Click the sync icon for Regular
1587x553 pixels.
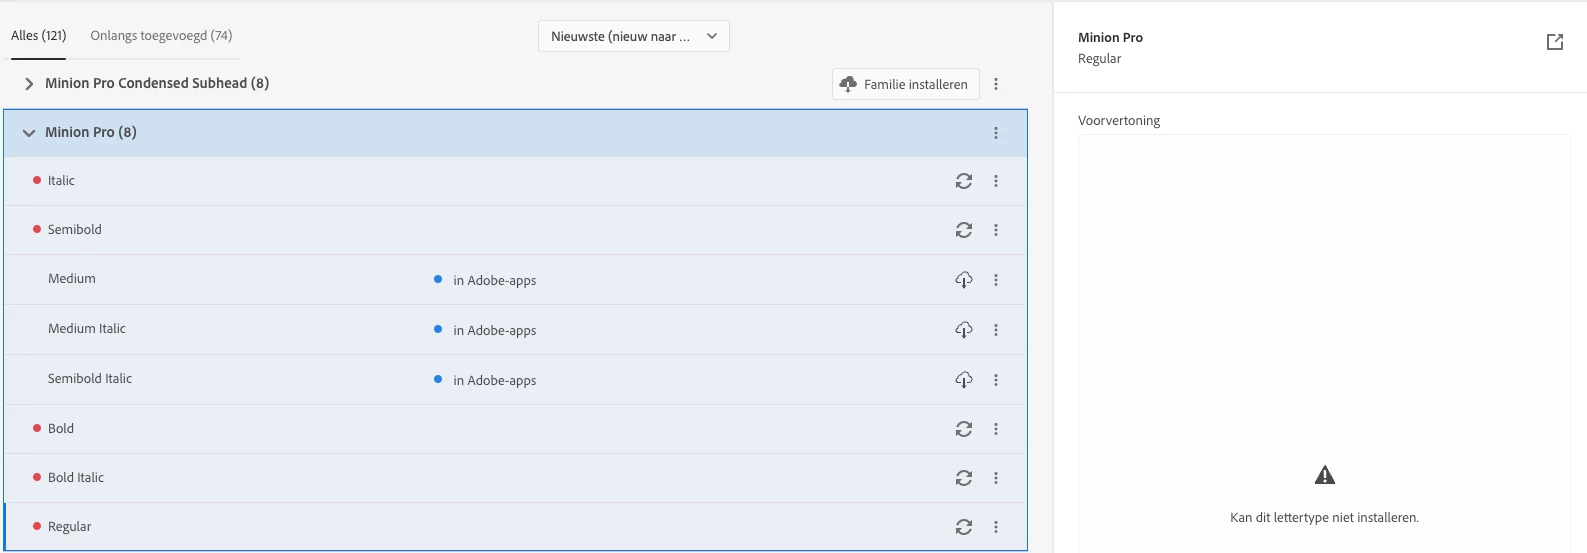(963, 527)
